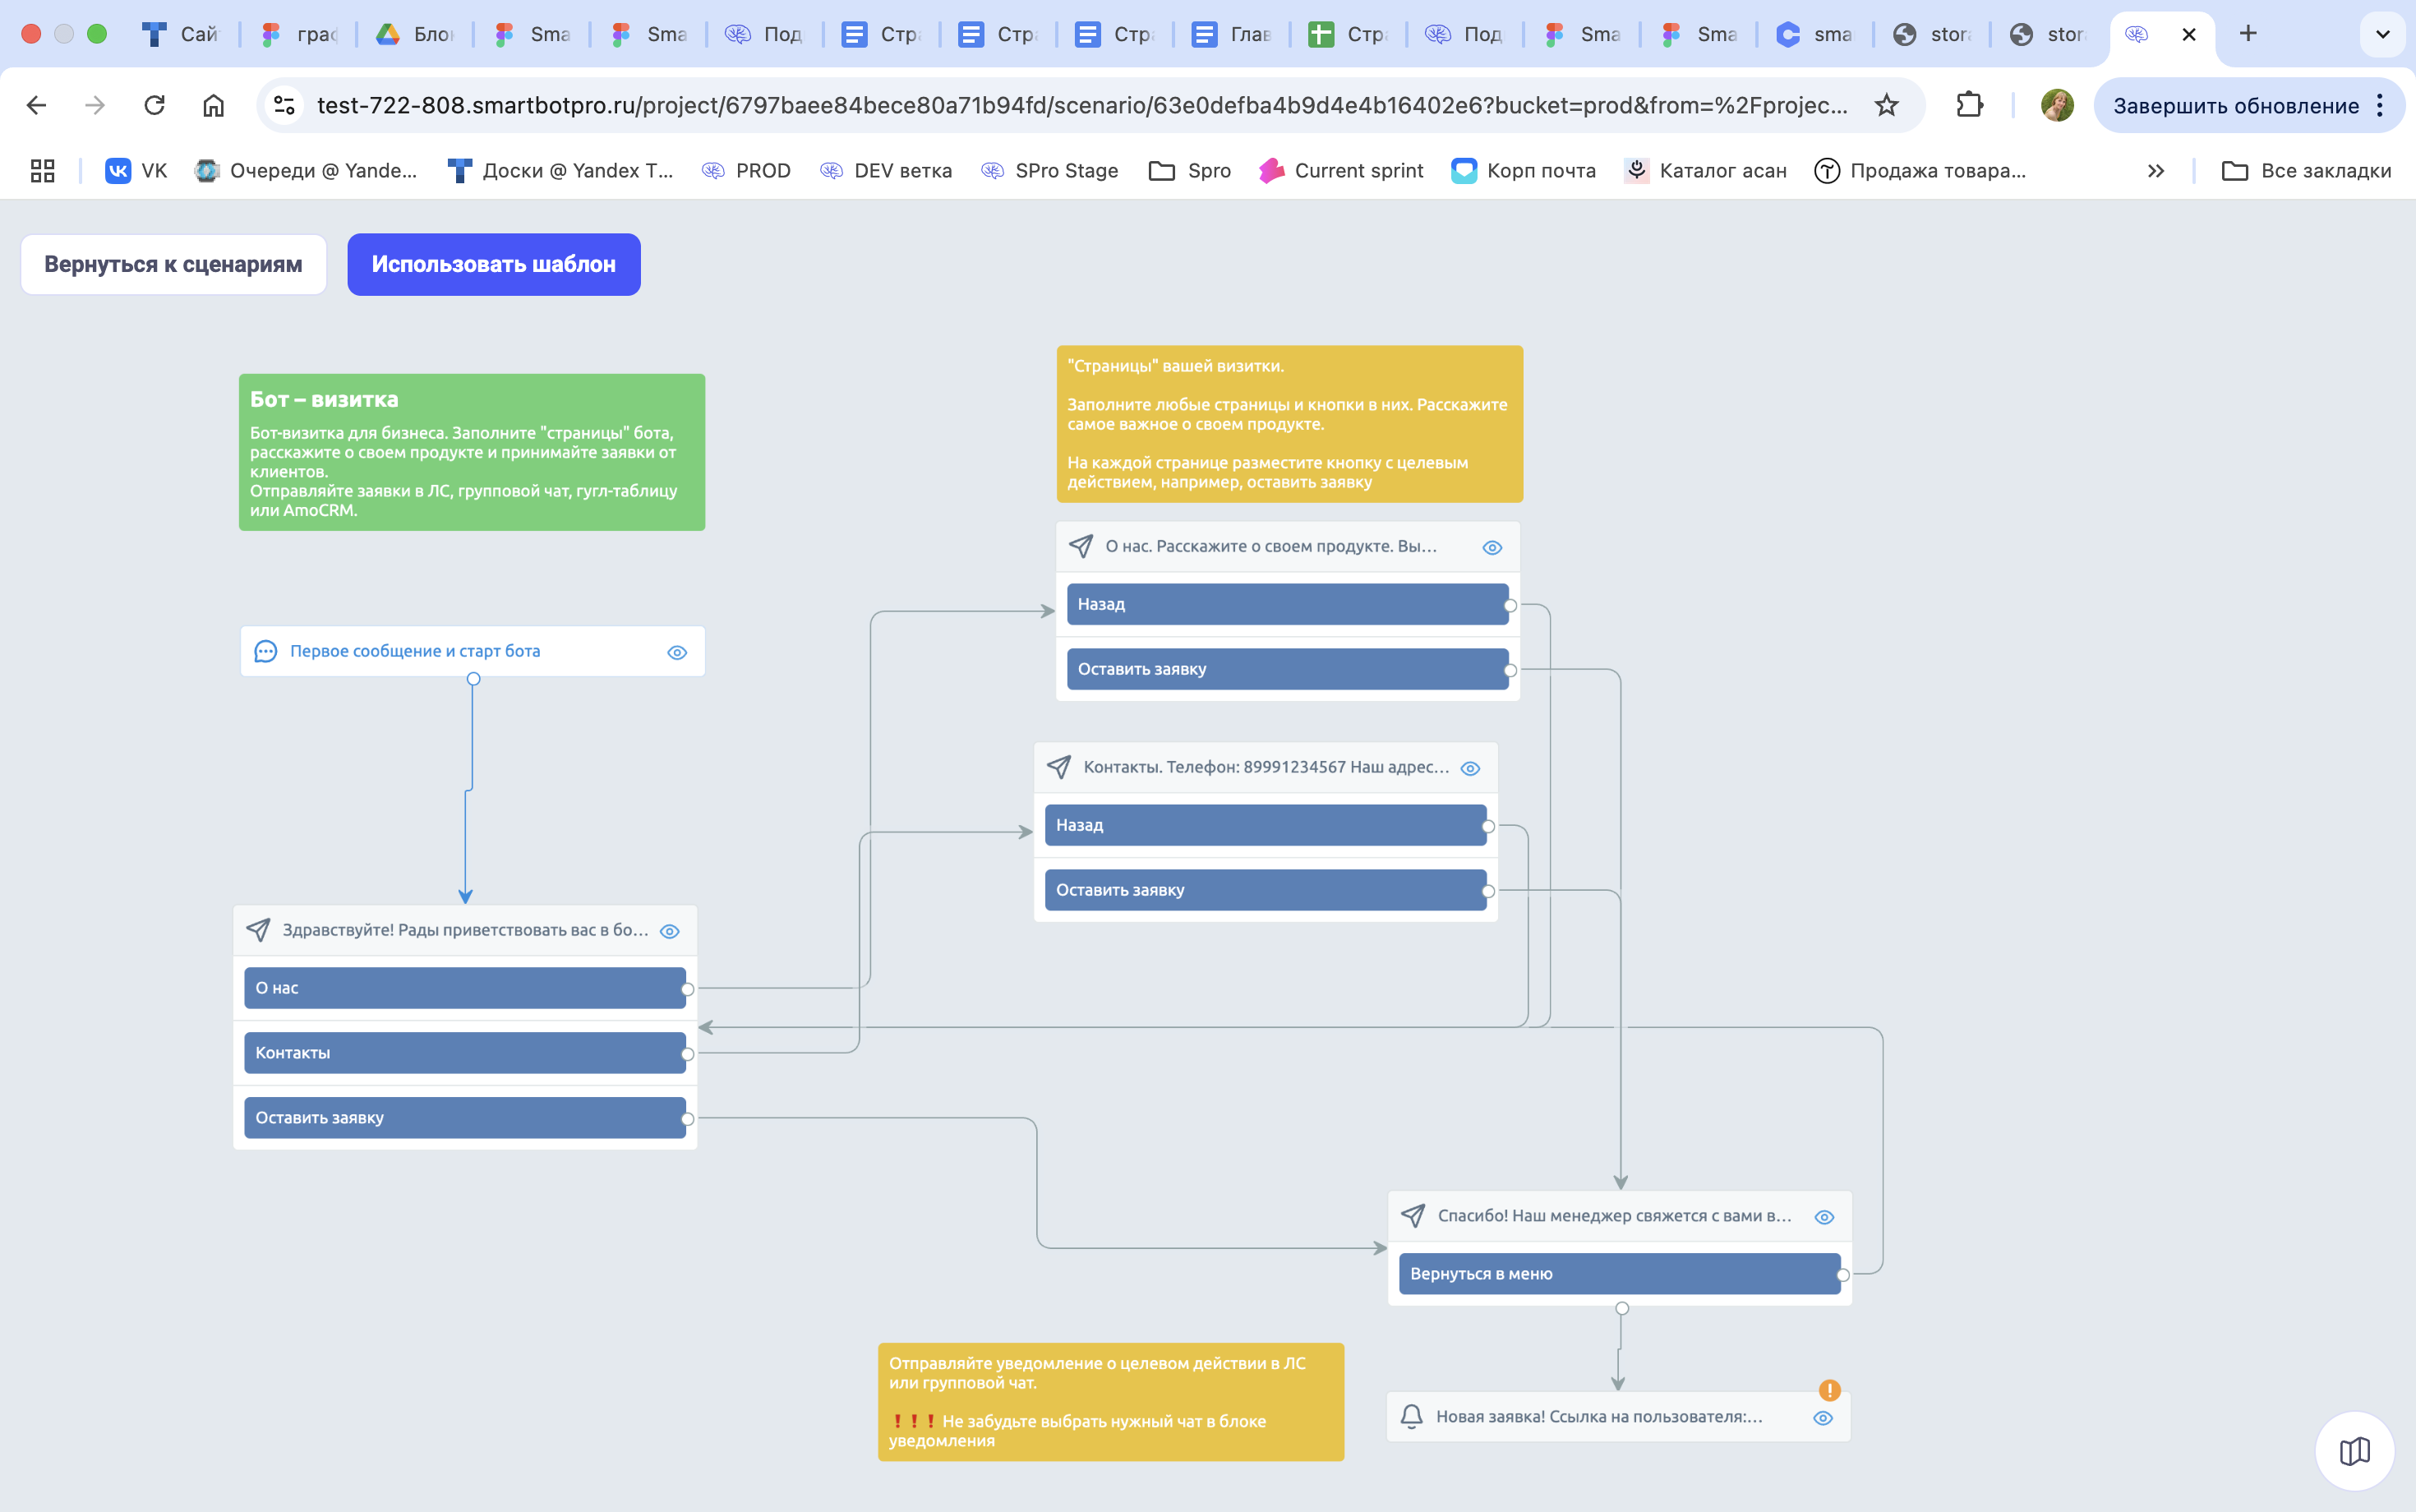Screen dimensions: 2416x1512
Task: Click site settings icon in address bar
Action: [x=284, y=105]
